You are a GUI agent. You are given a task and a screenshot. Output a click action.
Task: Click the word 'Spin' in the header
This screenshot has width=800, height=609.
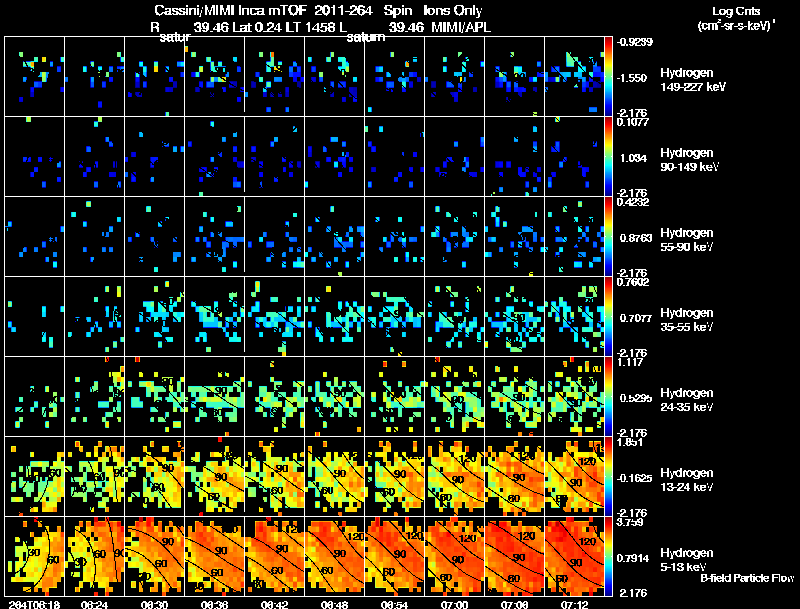click(x=397, y=11)
